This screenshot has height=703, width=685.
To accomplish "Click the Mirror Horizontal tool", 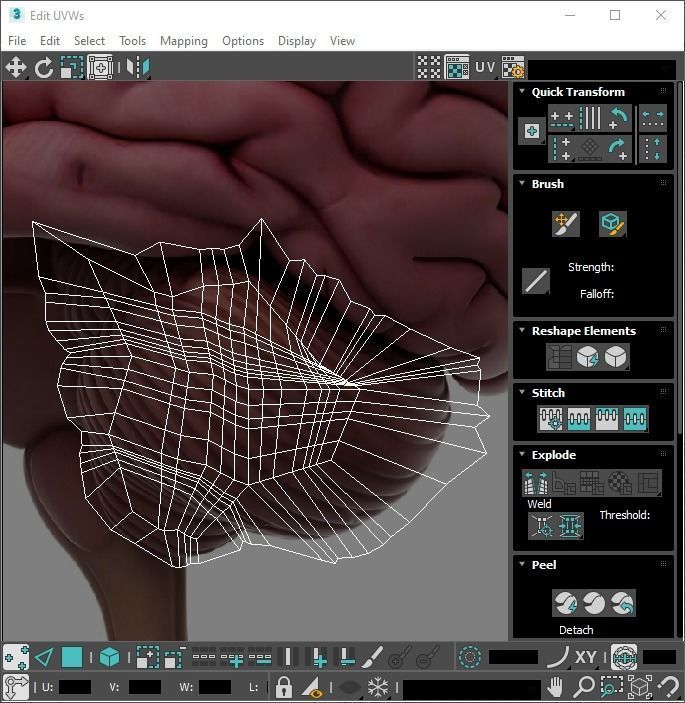I will [138, 67].
